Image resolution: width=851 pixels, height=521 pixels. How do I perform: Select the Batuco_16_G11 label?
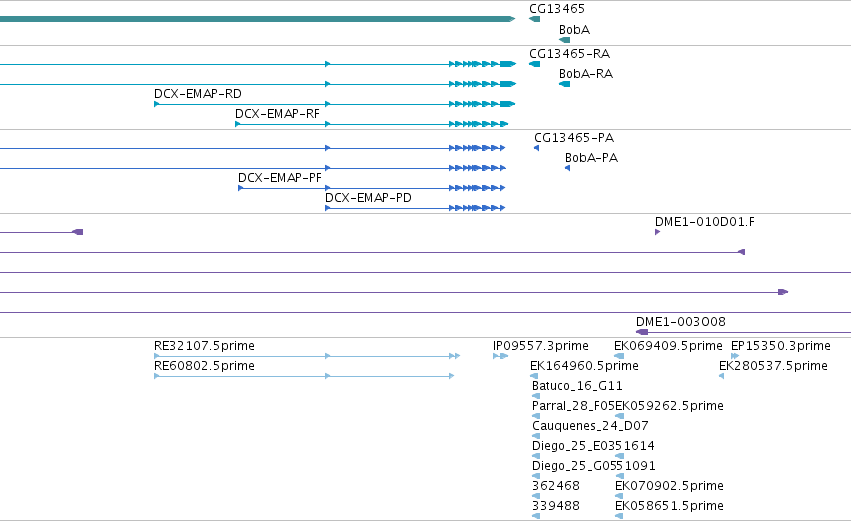point(577,386)
